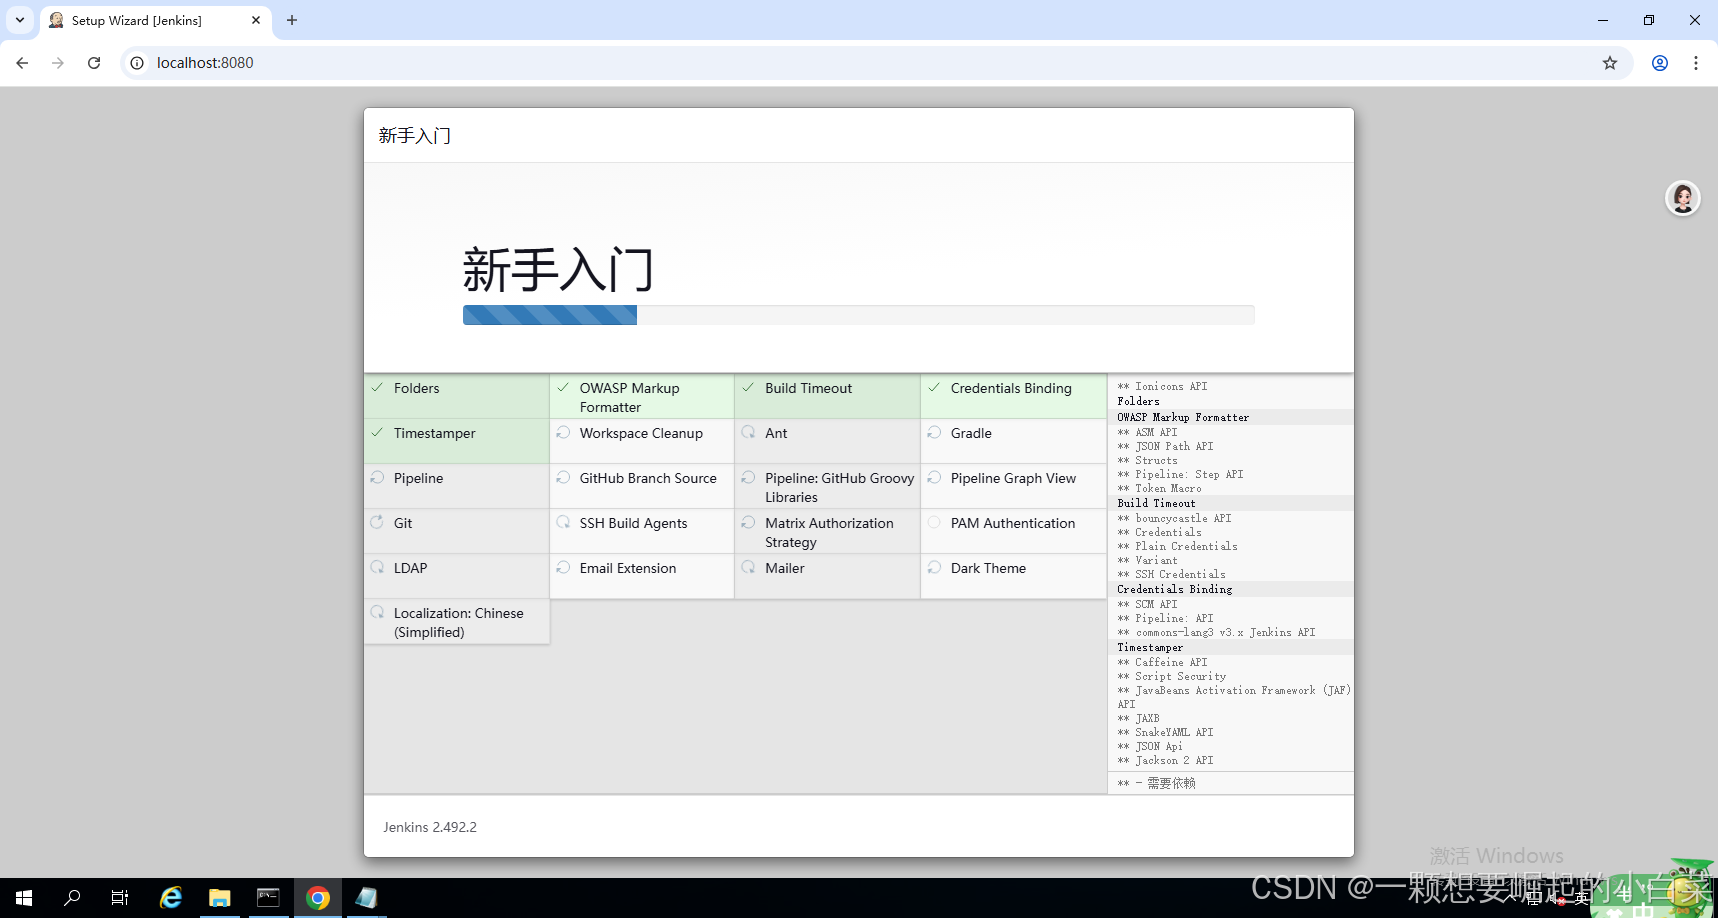
Task: Select the Setup Wizard [Jenkins] tab
Action: 155,21
